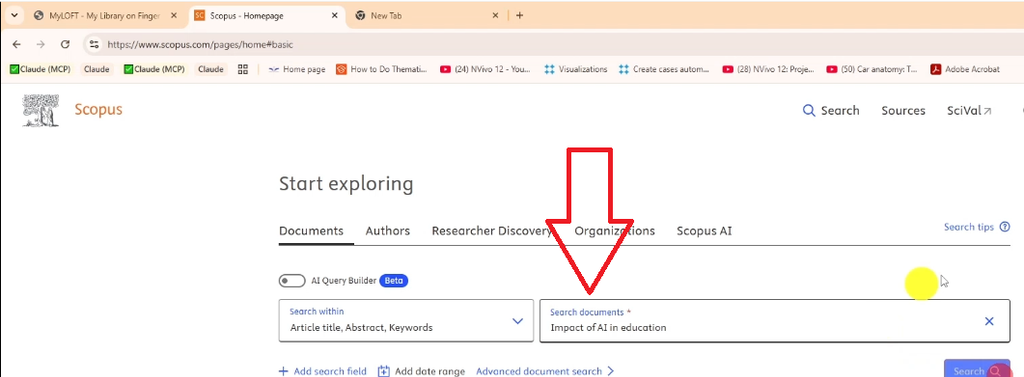Open Advanced document search
Image resolution: width=1024 pixels, height=377 pixels.
tap(545, 371)
